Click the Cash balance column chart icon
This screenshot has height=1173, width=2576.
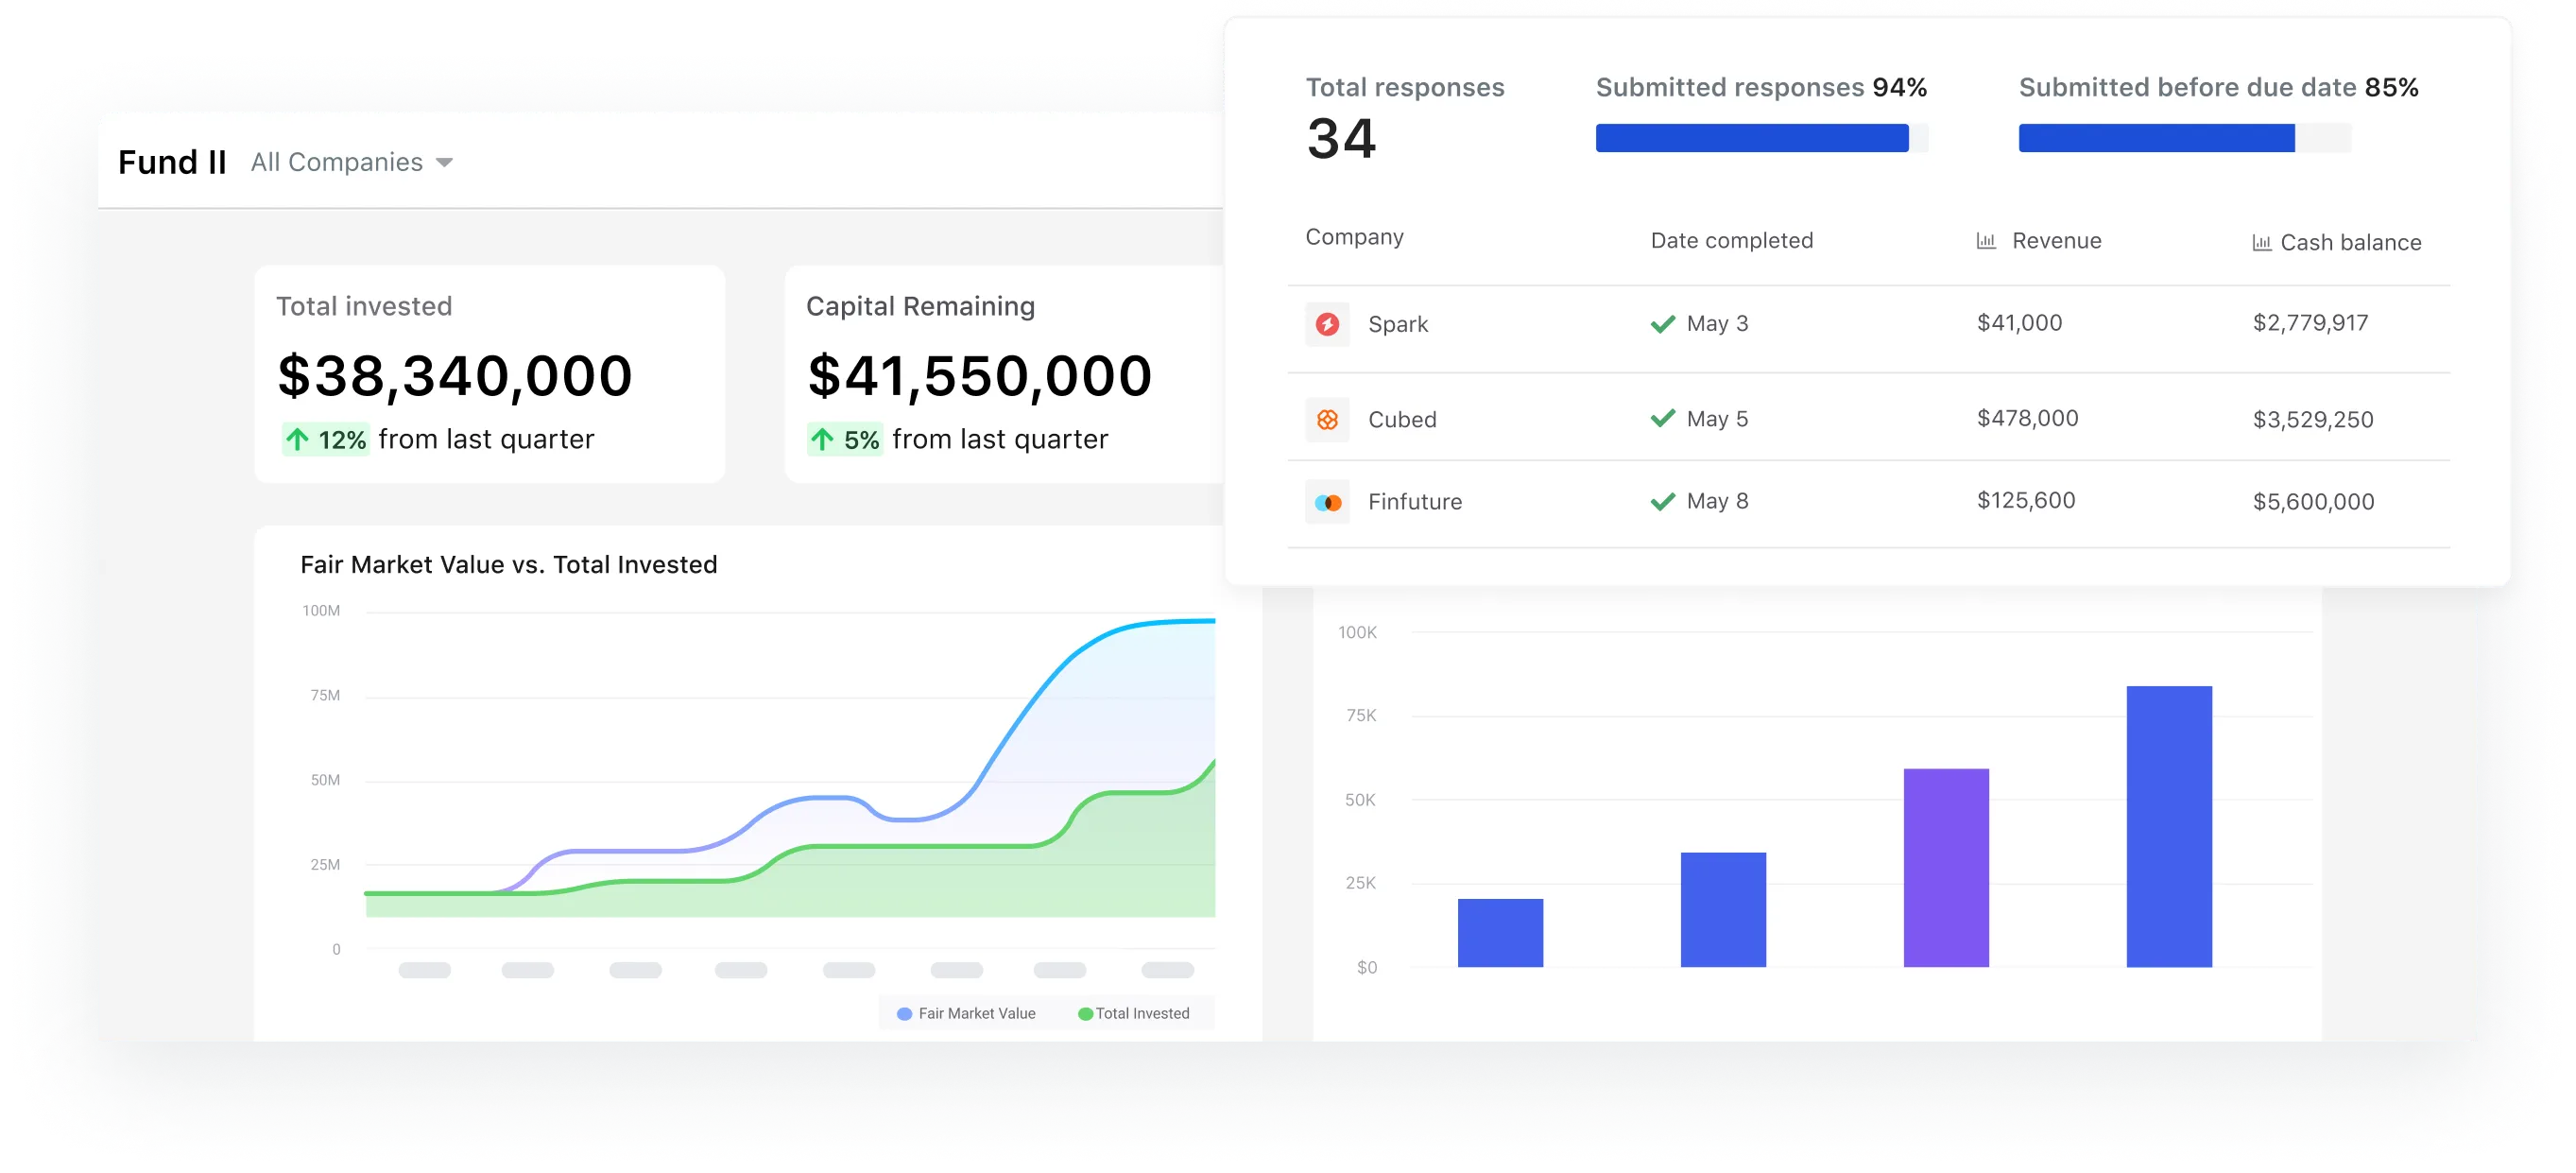(x=2261, y=242)
